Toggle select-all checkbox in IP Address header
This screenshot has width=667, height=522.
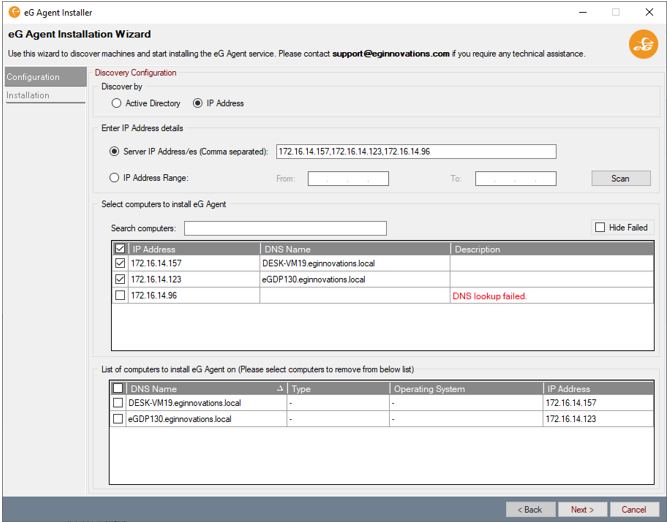point(120,249)
